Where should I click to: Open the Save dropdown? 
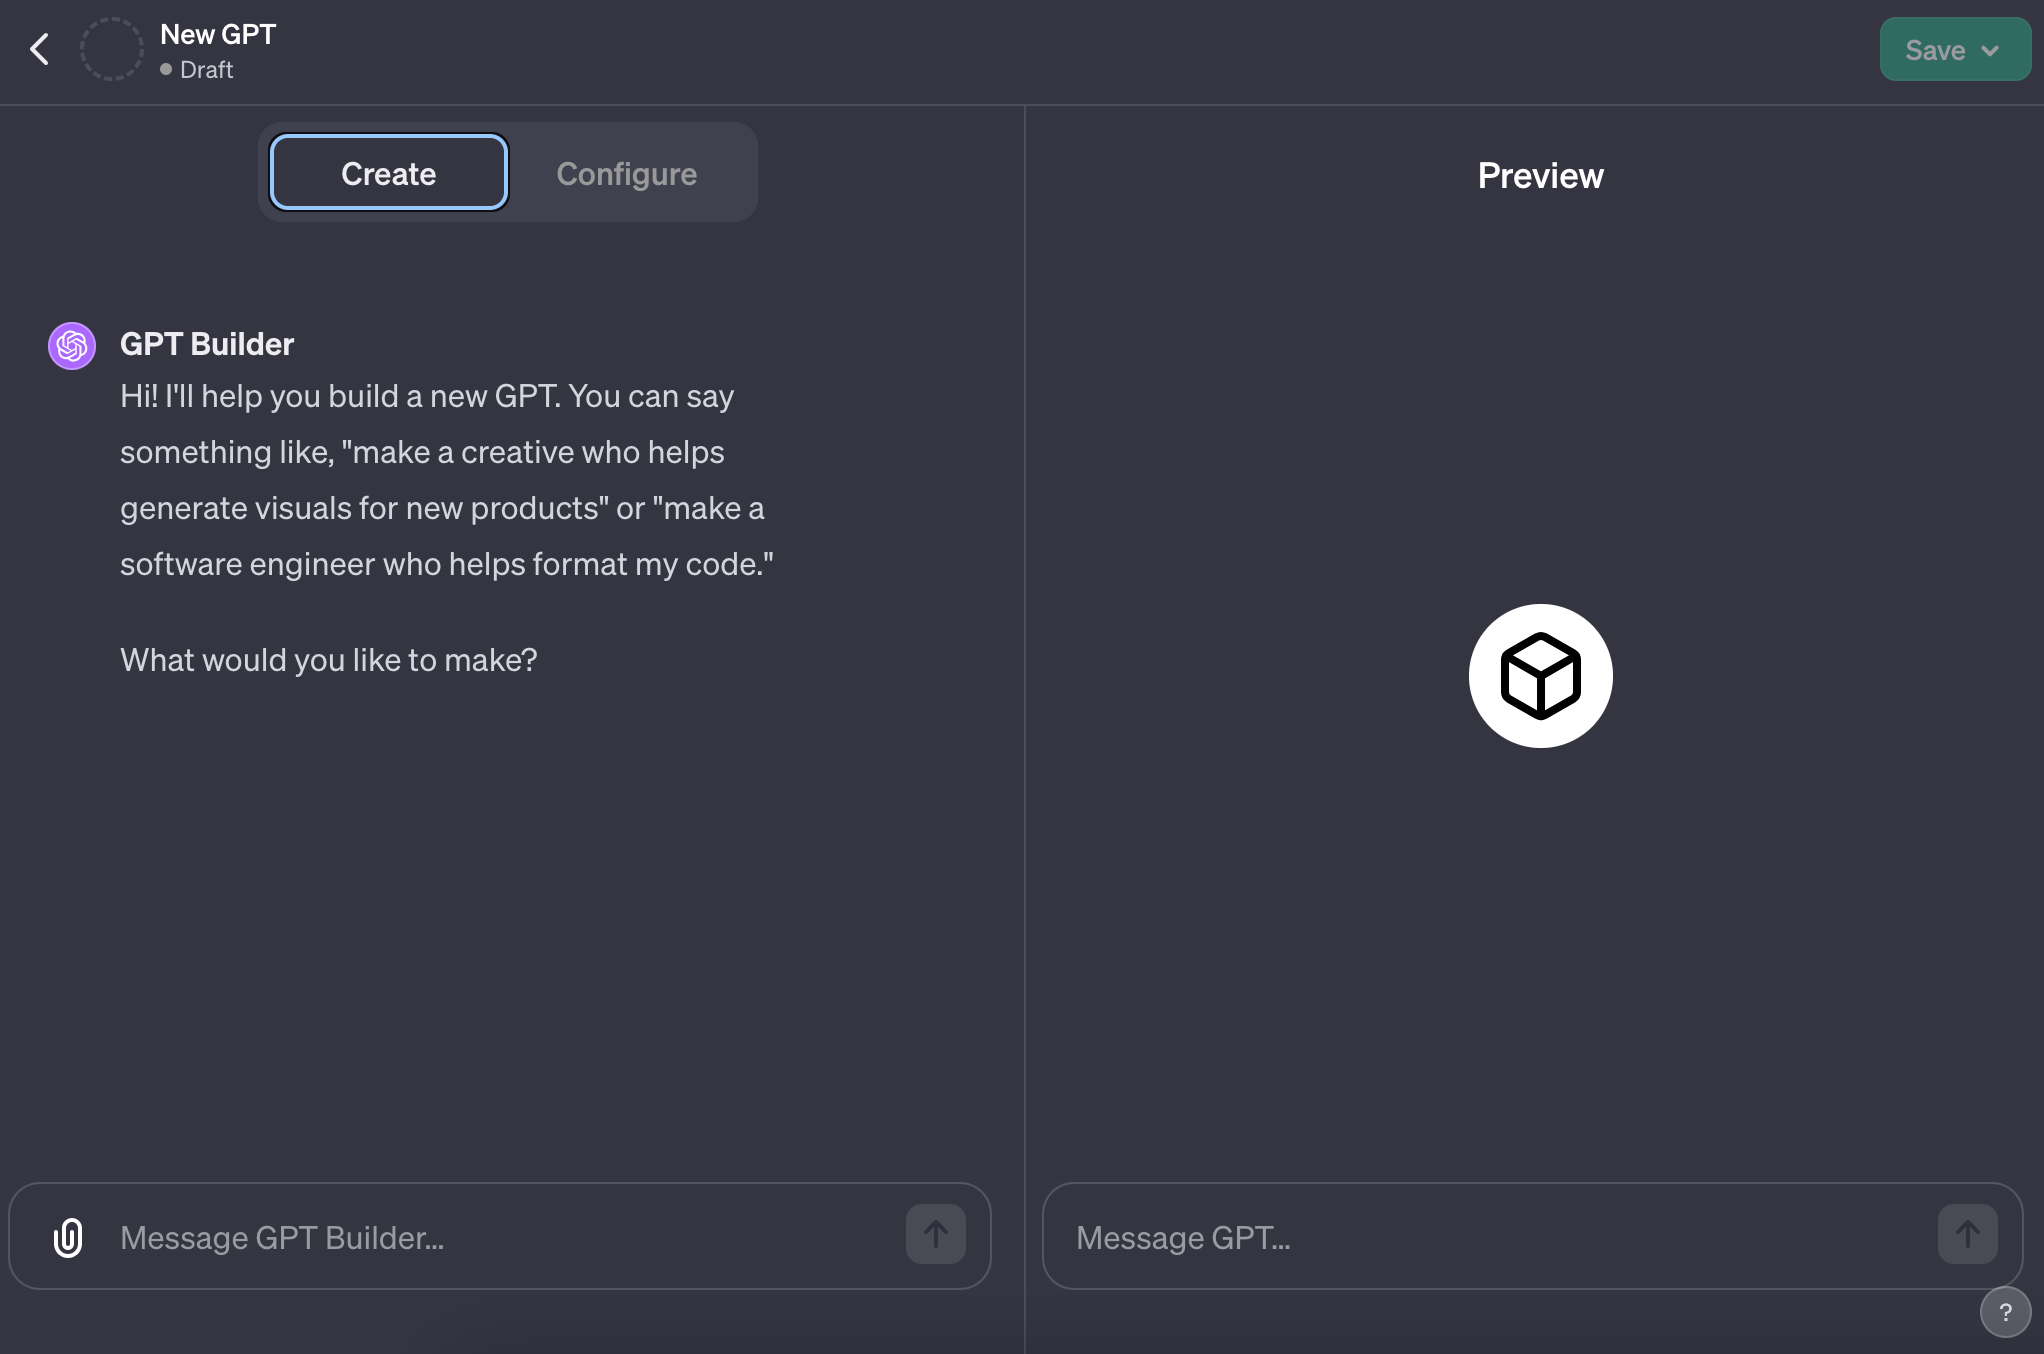point(1935,50)
